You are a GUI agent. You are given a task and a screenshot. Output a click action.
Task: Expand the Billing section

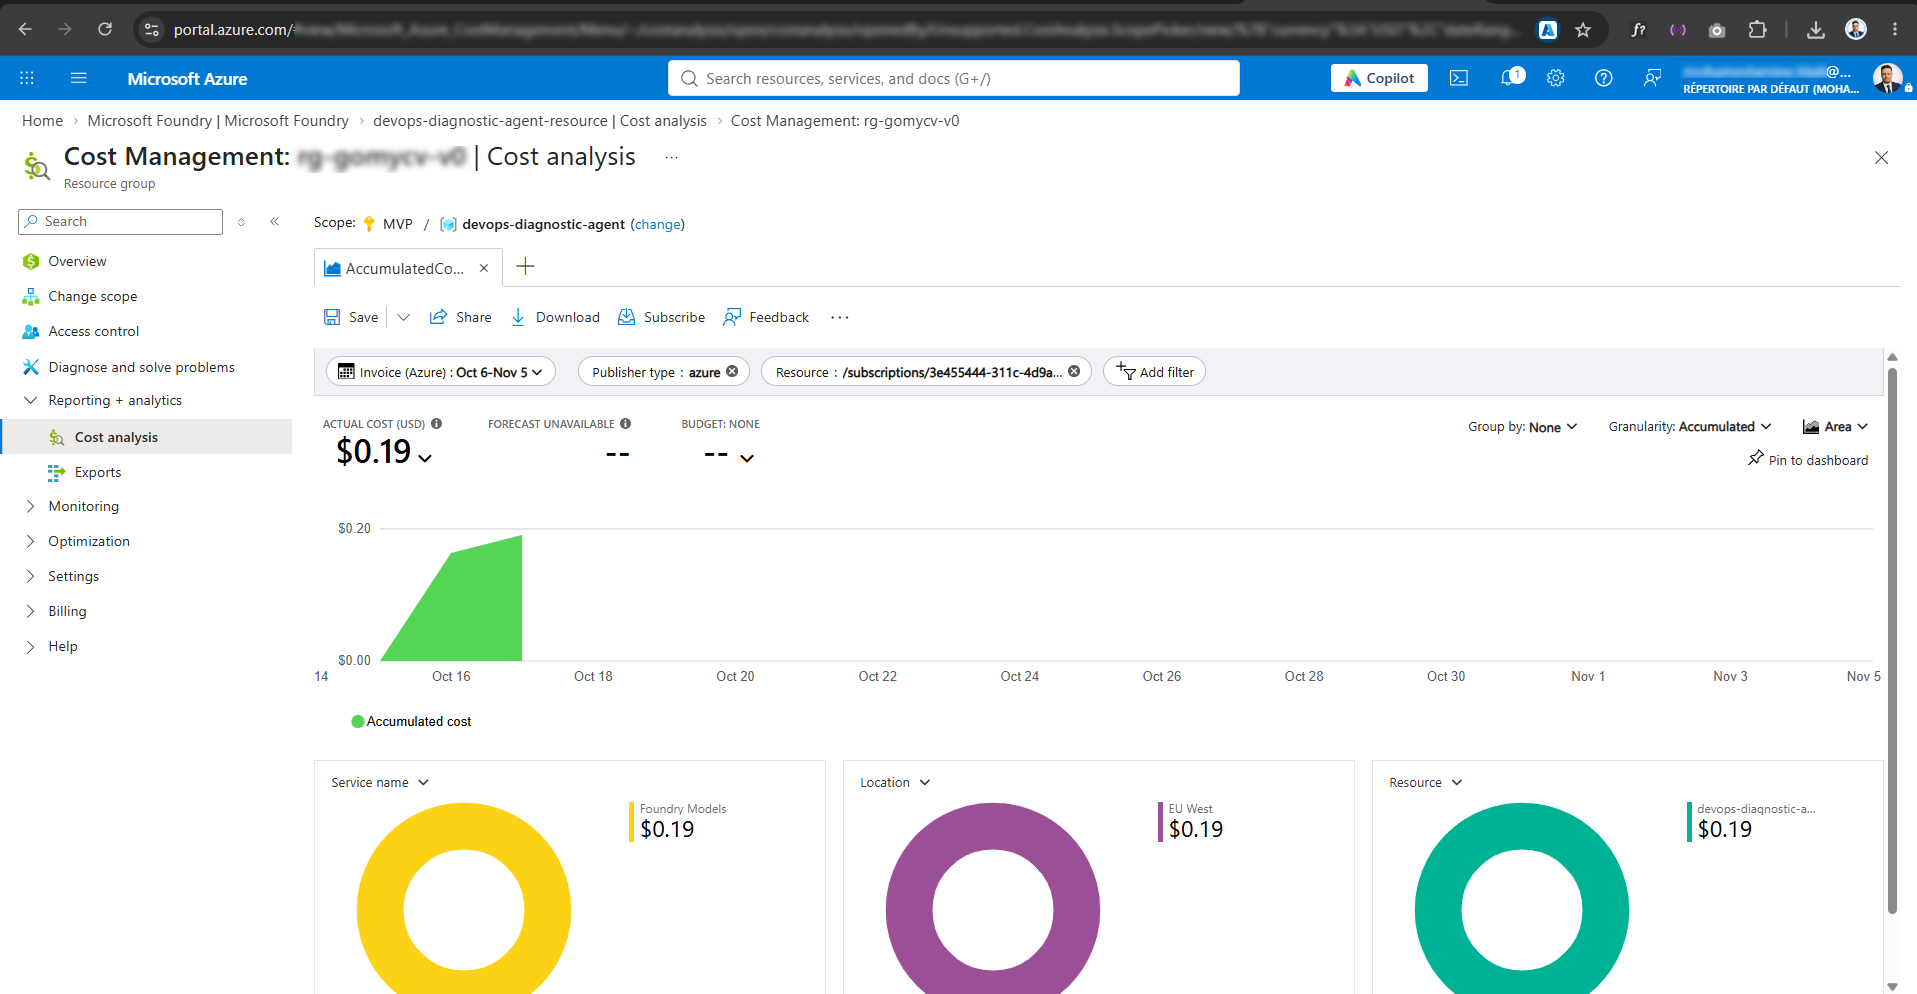[x=67, y=611]
